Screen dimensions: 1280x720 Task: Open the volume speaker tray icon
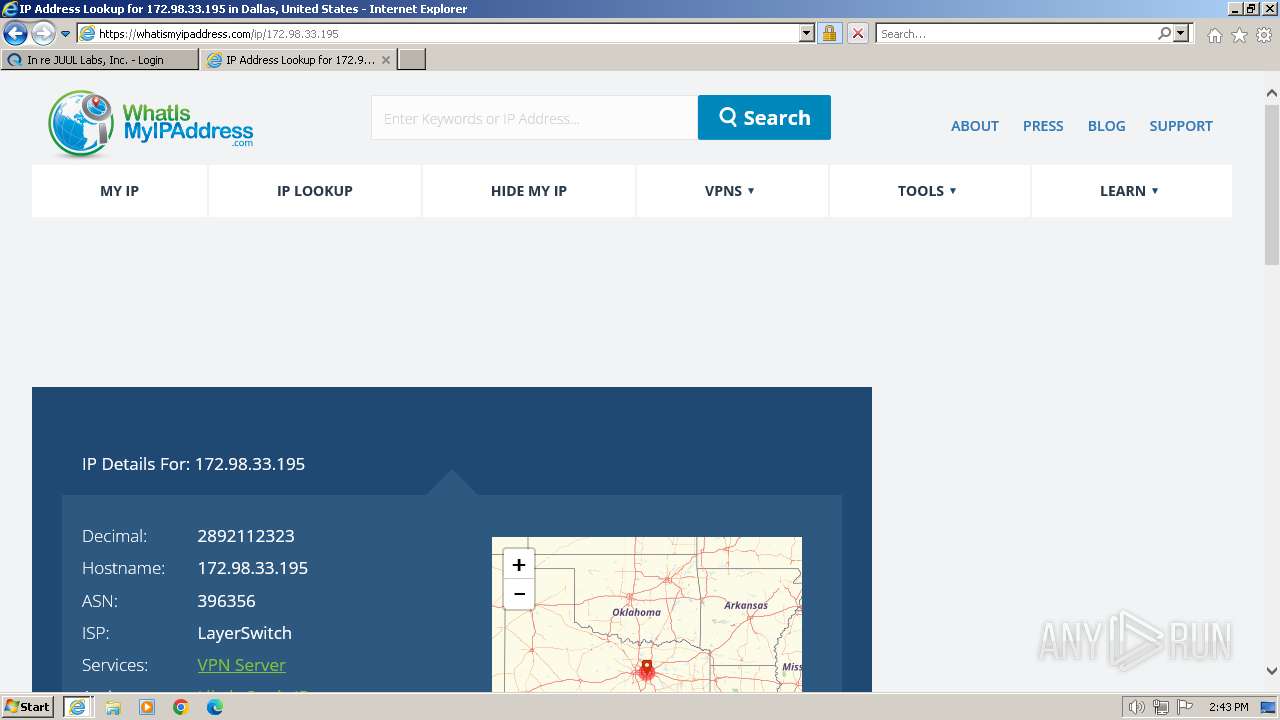click(1137, 707)
